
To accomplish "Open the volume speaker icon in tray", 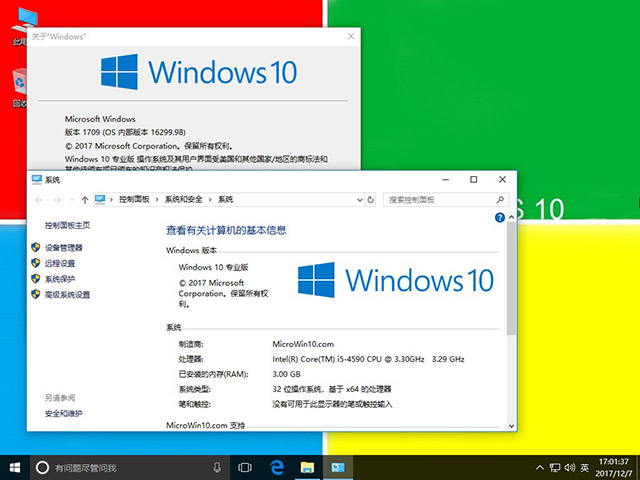I will [570, 468].
